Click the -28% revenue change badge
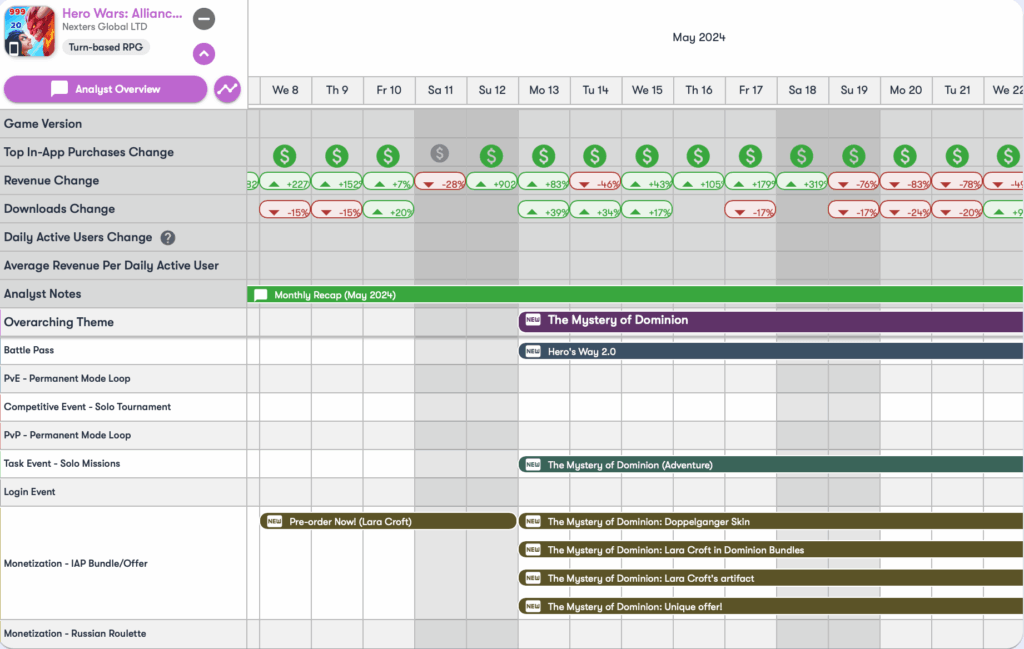Screen dimensions: 1024x649 pos(440,182)
